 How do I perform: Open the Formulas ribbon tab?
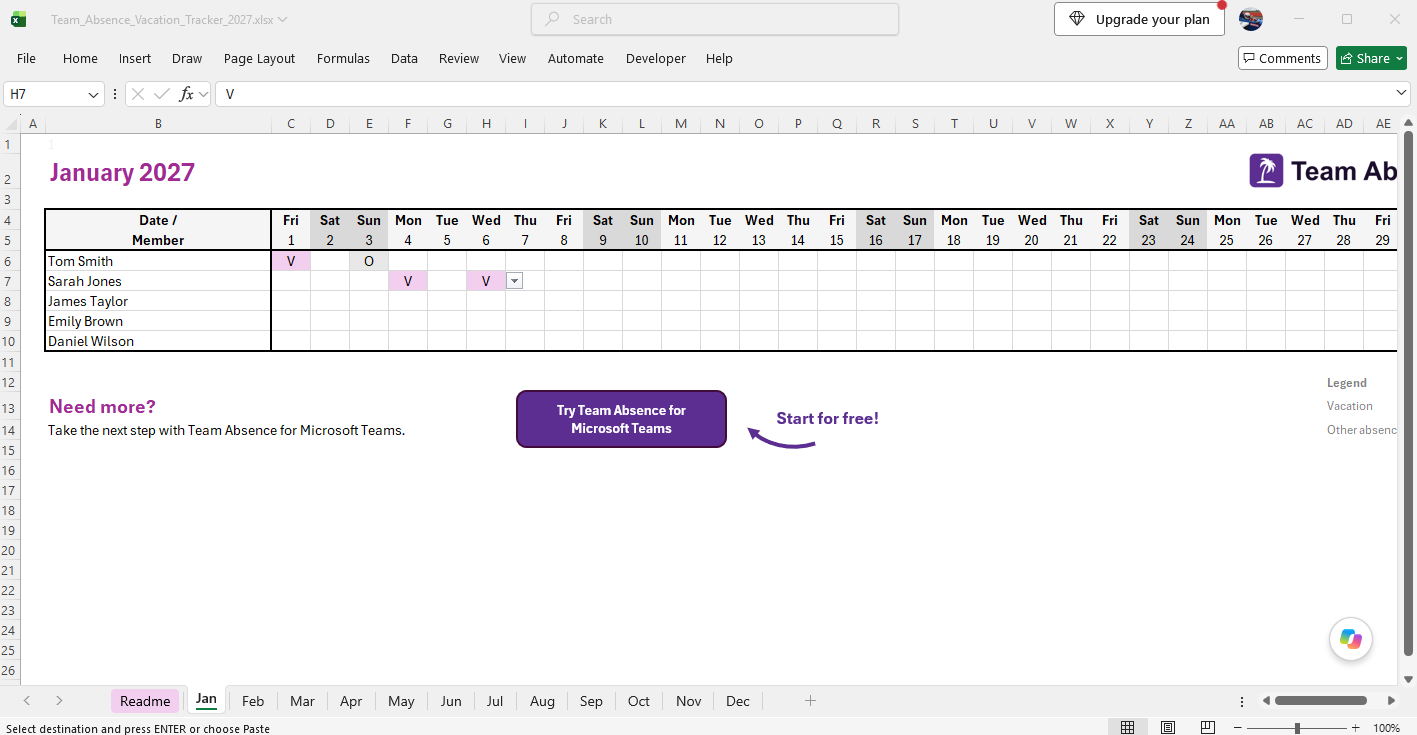pos(343,59)
